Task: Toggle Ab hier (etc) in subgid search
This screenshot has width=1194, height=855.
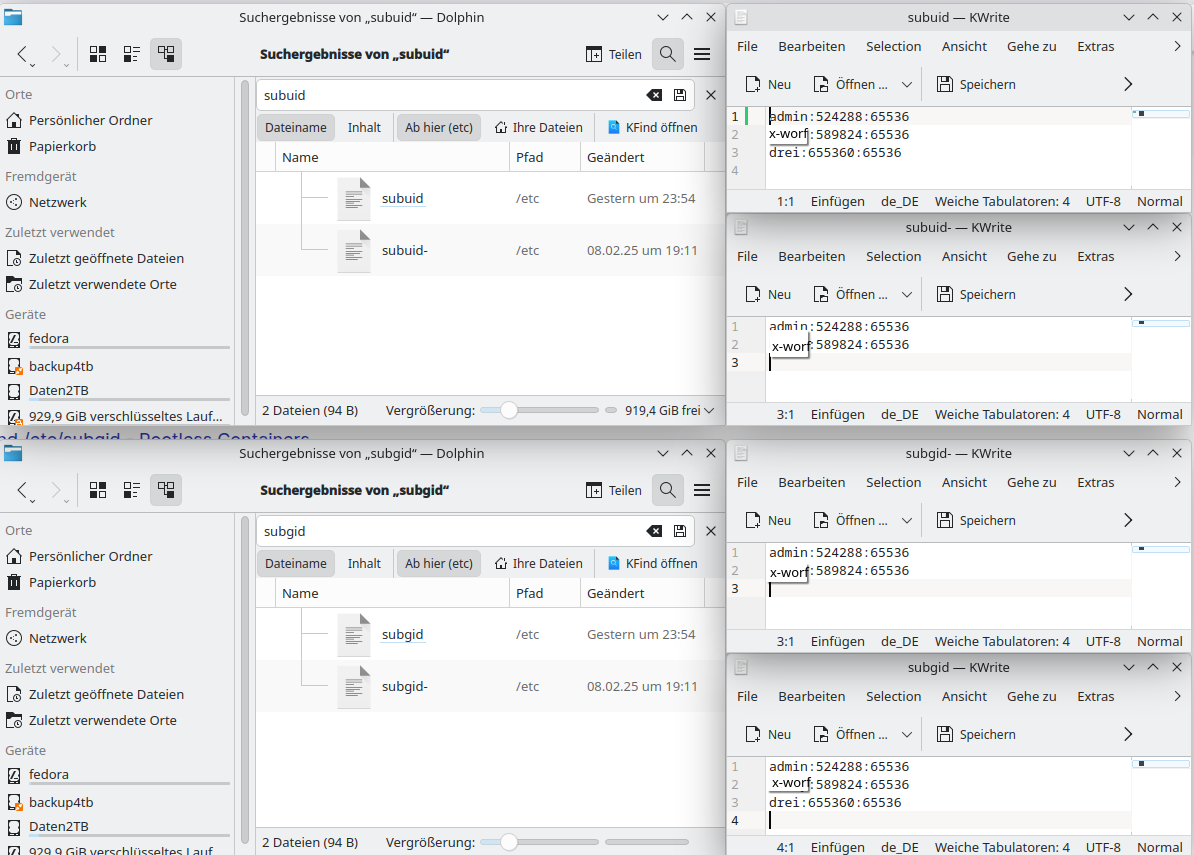Action: pos(439,563)
